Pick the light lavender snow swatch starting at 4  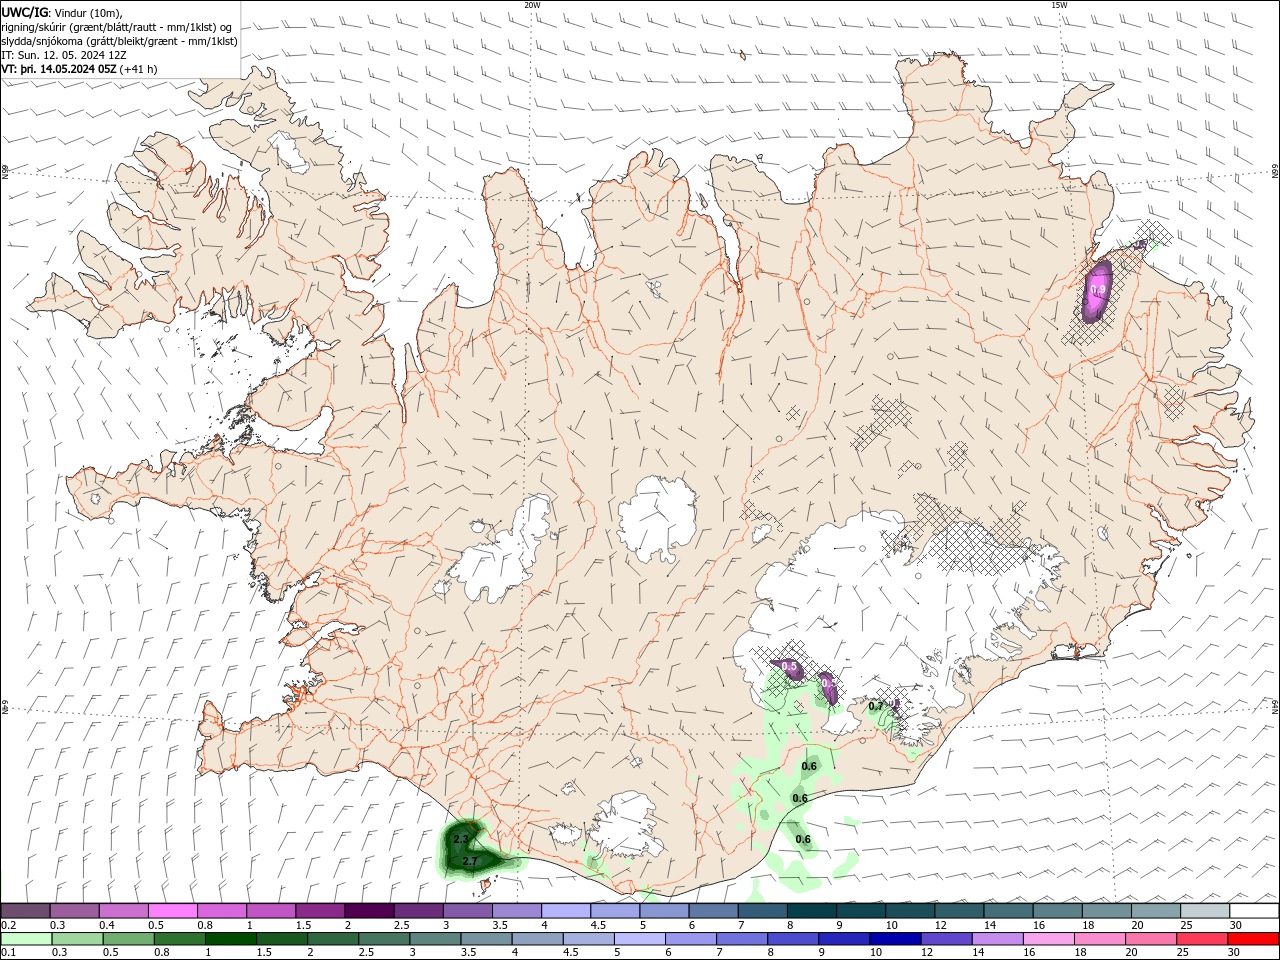coord(566,911)
